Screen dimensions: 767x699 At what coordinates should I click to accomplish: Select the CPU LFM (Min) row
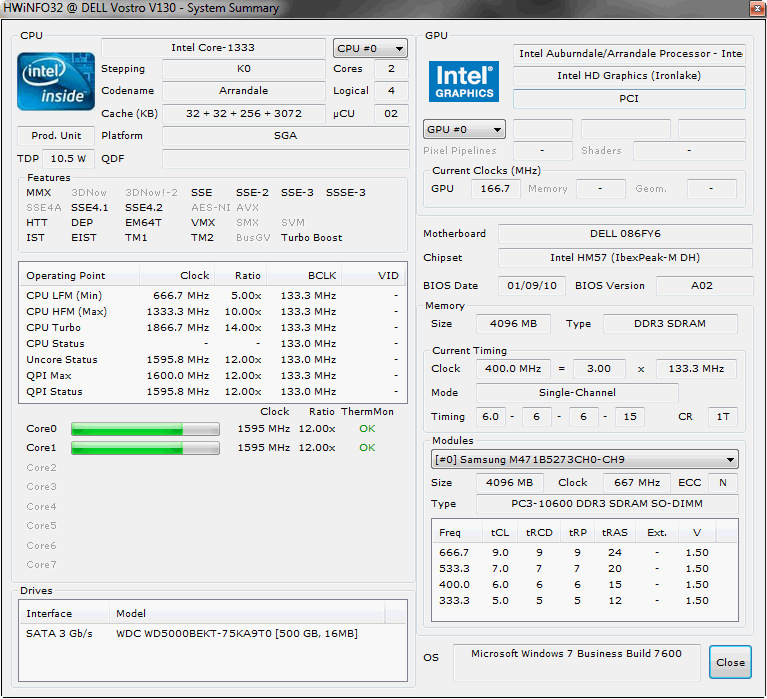(x=213, y=295)
